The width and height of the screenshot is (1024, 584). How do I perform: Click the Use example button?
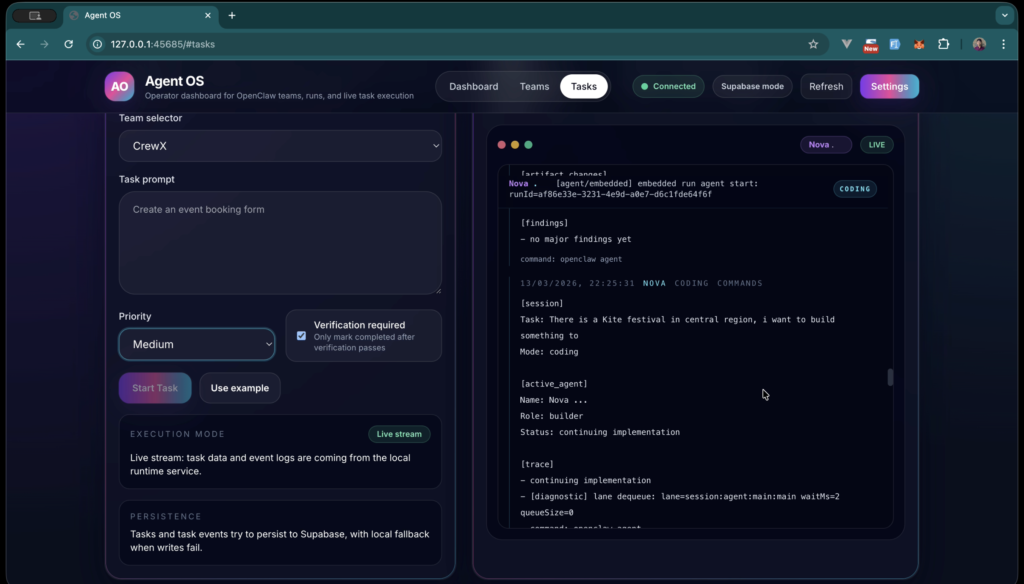[239, 388]
